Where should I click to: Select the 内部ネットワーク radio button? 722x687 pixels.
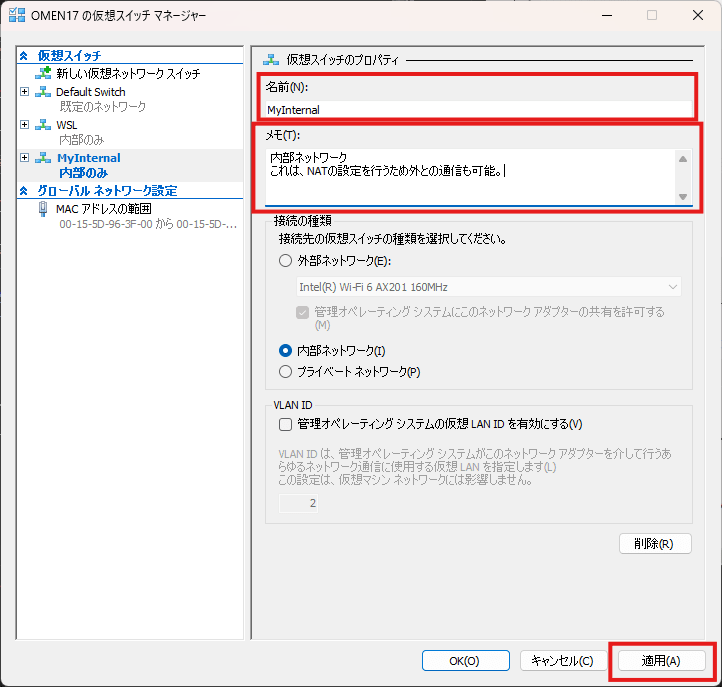[285, 351]
